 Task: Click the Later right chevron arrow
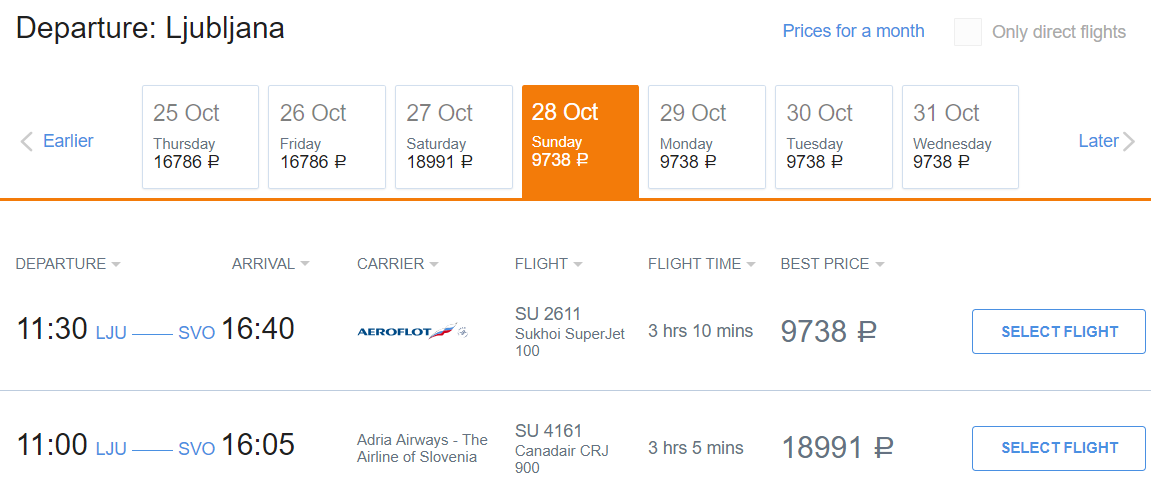(x=1129, y=141)
